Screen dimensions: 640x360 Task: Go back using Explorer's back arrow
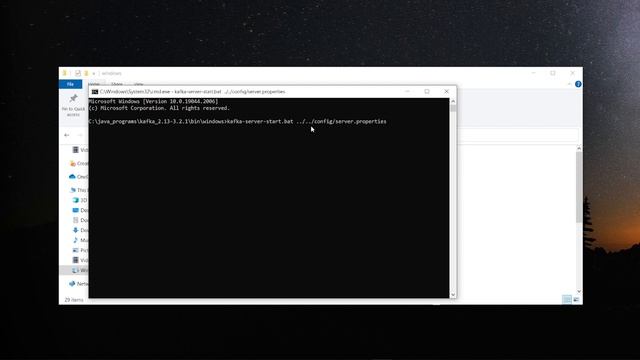67,135
